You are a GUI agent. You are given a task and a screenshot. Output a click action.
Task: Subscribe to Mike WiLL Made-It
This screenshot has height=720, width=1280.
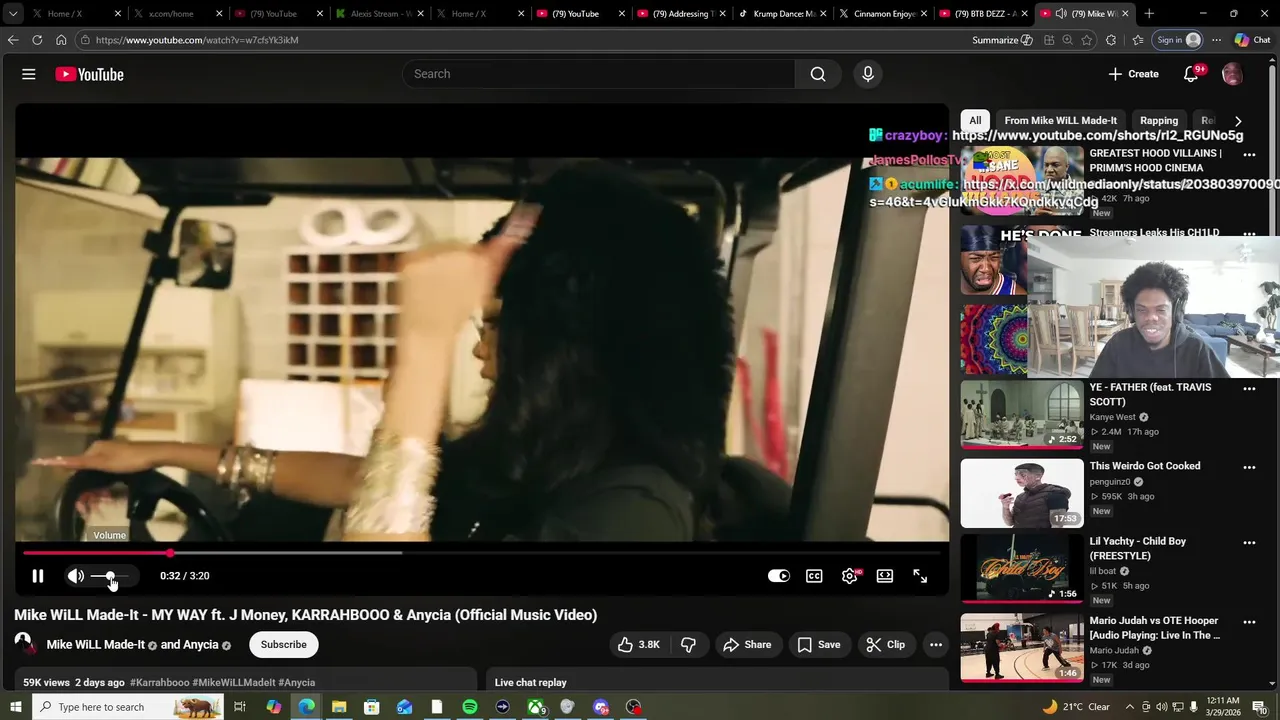click(x=284, y=645)
